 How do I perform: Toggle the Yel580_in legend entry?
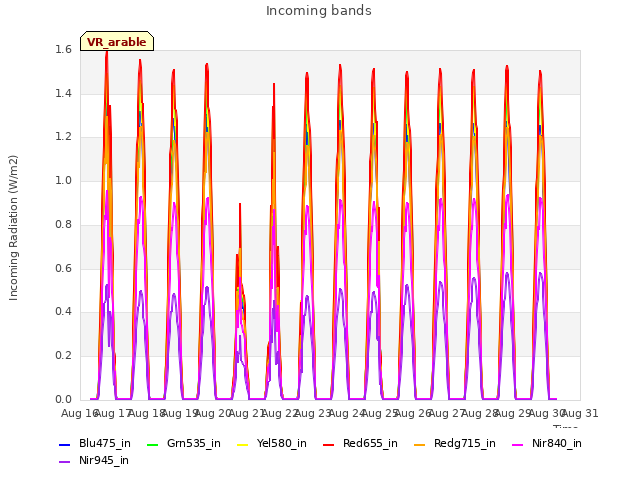(x=272, y=443)
